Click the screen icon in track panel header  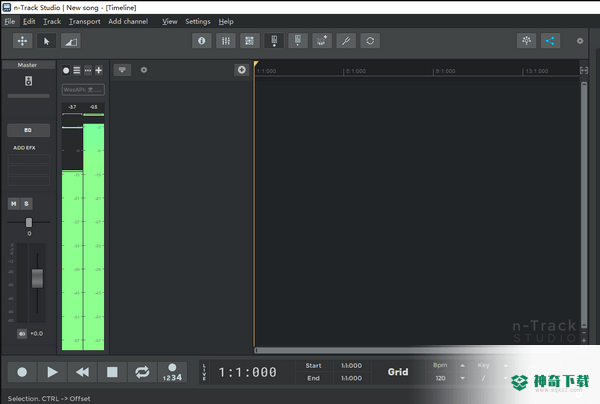click(x=122, y=70)
